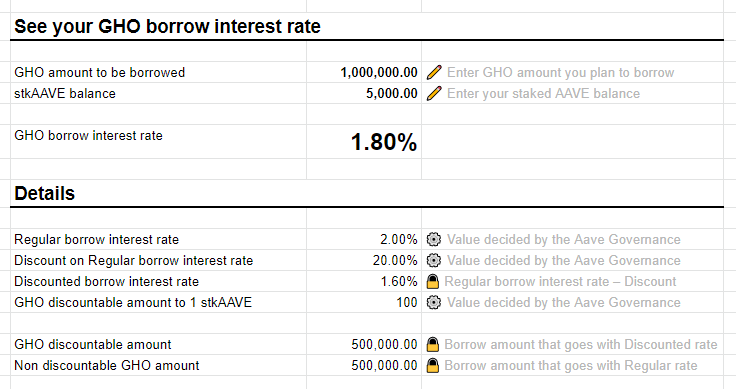Select the 'GHO amount to be borrowed' label cell
736x389 pixels.
coord(158,72)
